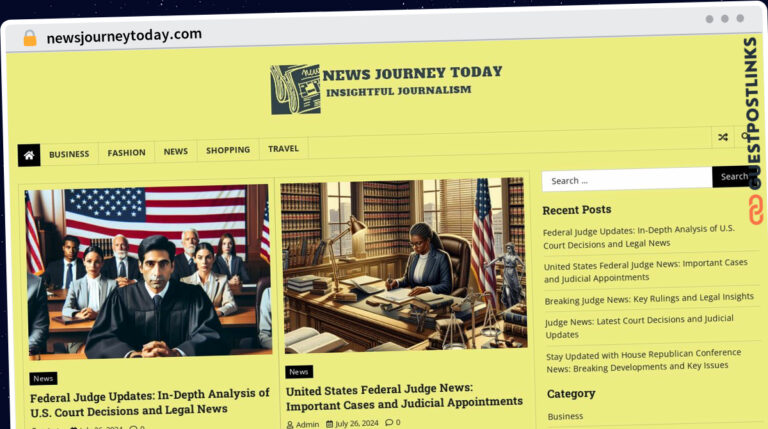Open the judge at desk article thumbnail
768x429 pixels.
tap(404, 265)
